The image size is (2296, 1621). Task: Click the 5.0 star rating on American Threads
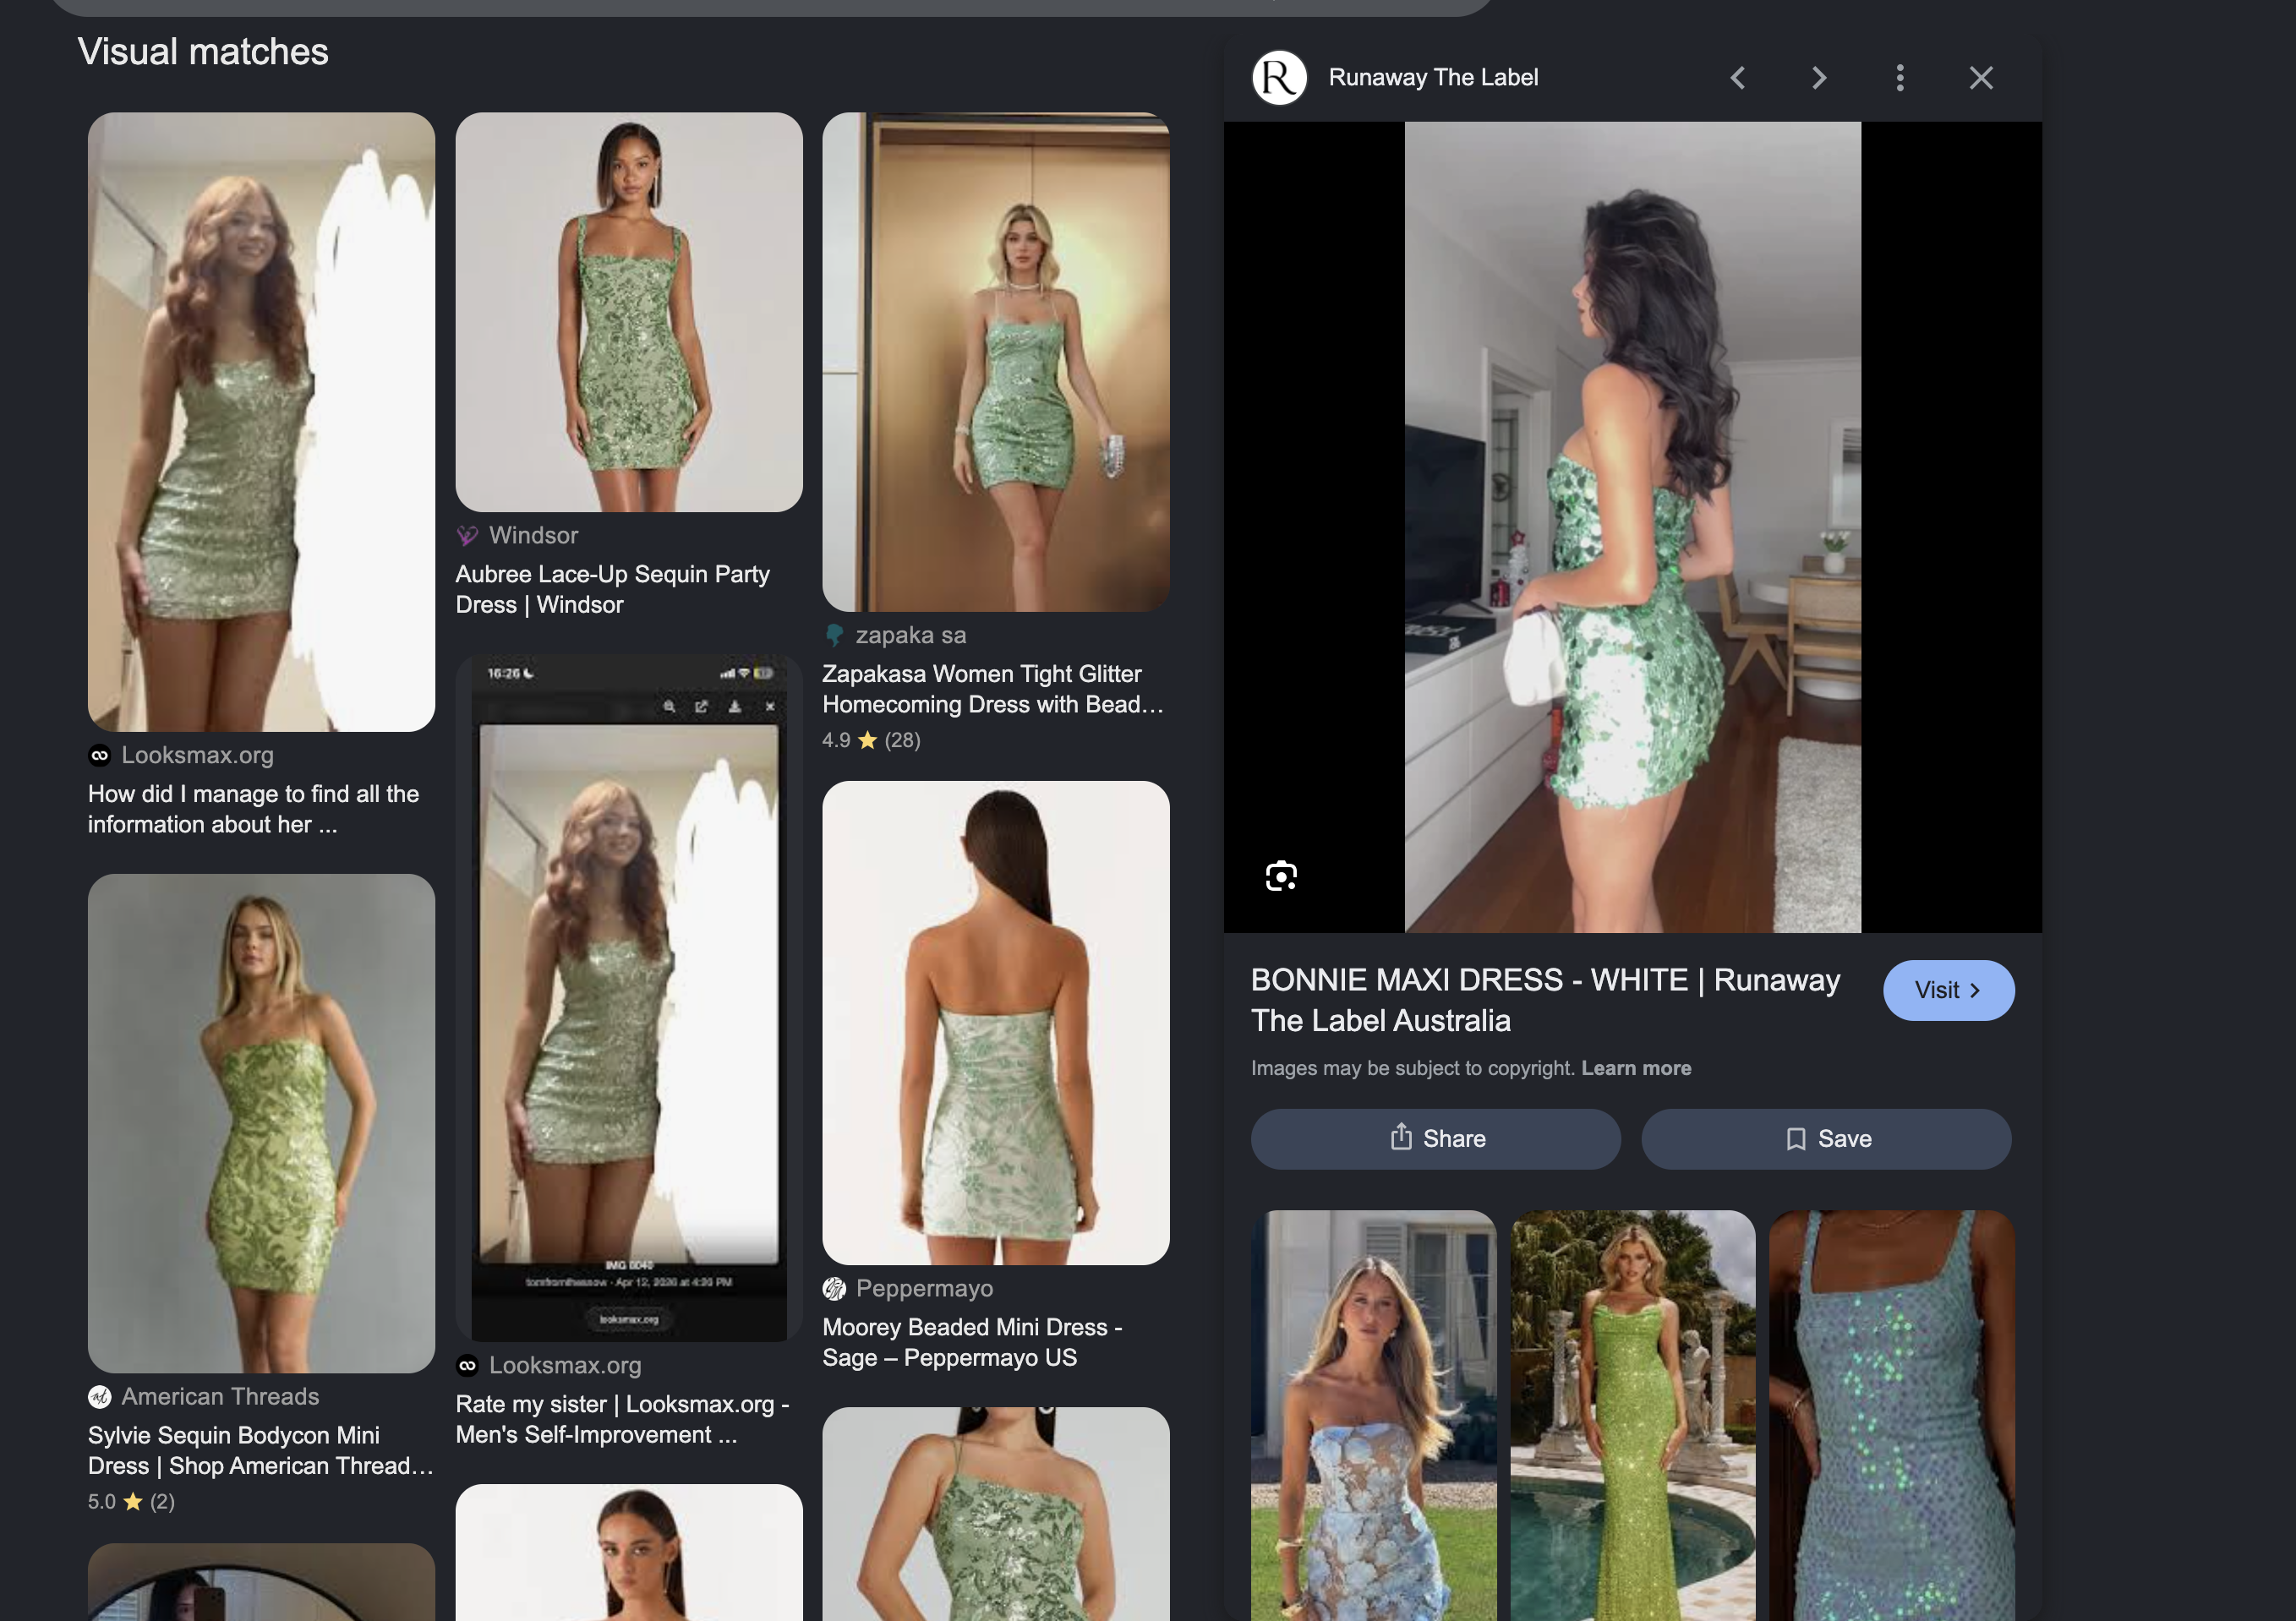pyautogui.click(x=131, y=1502)
